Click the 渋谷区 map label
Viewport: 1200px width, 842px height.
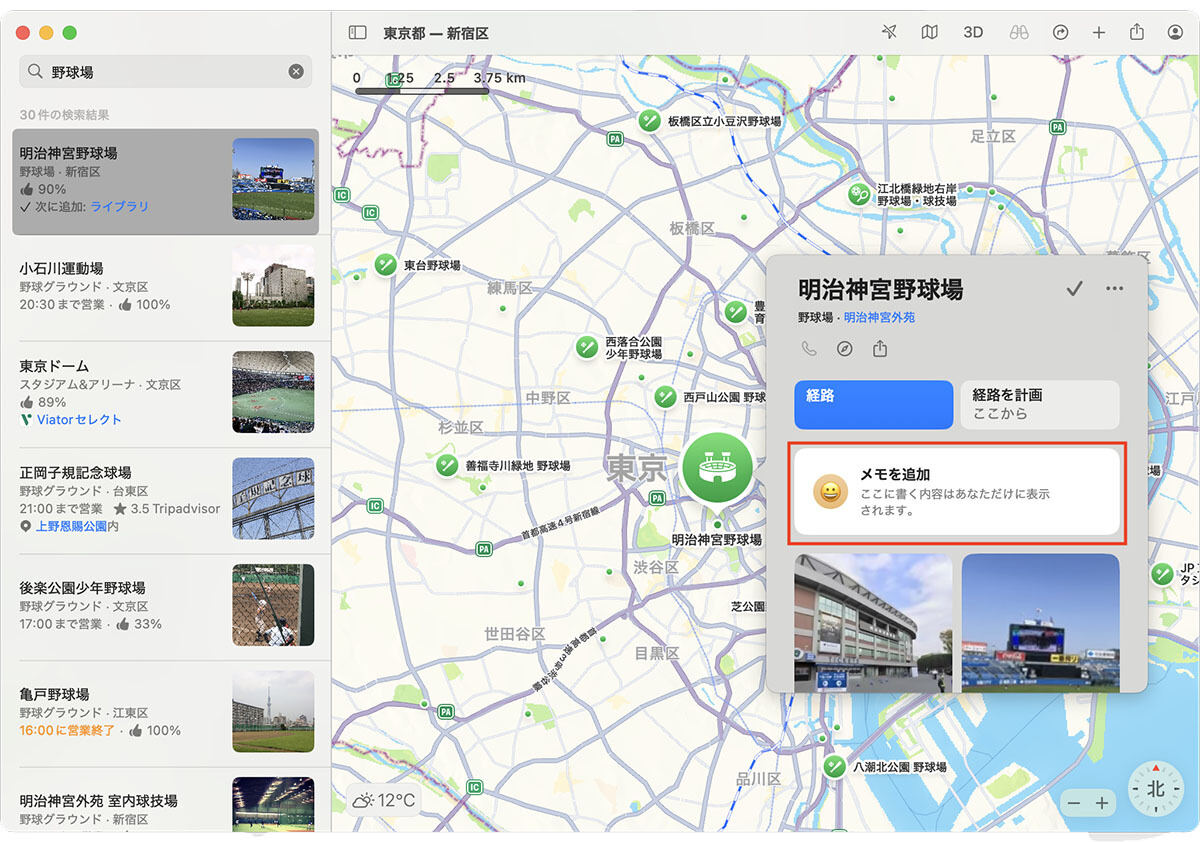click(657, 567)
